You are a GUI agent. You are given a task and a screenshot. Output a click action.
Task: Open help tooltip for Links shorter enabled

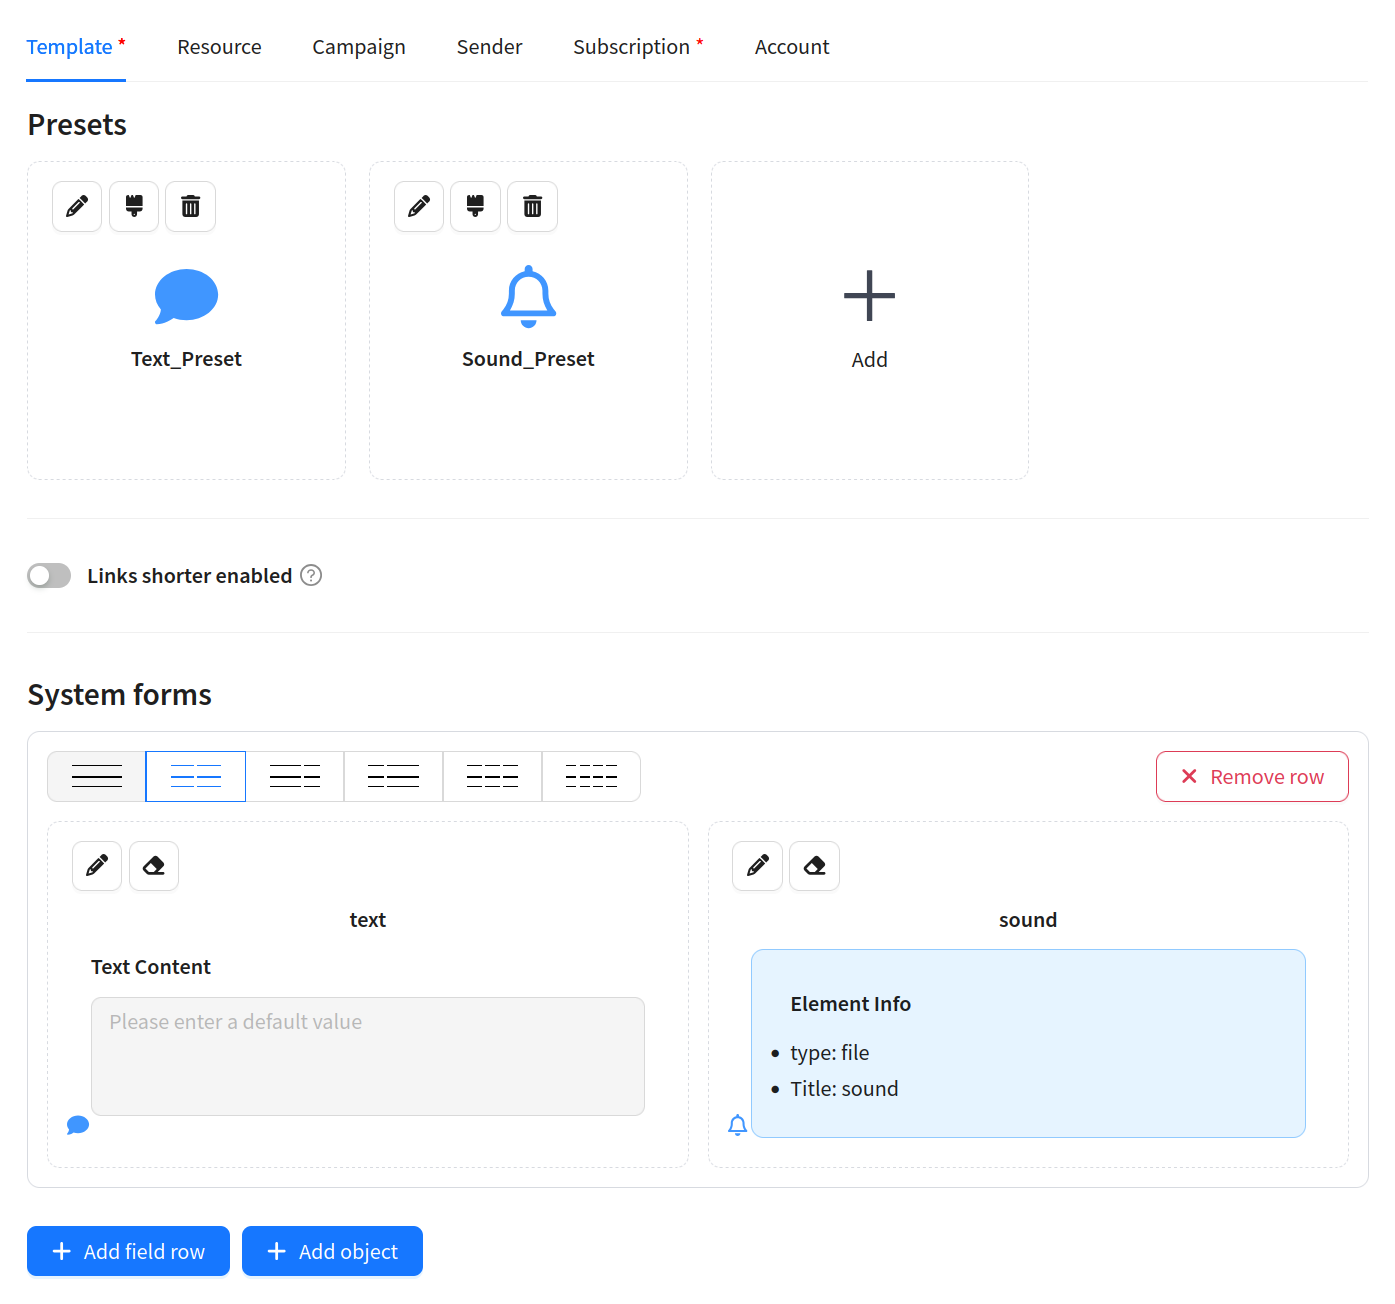click(x=311, y=575)
